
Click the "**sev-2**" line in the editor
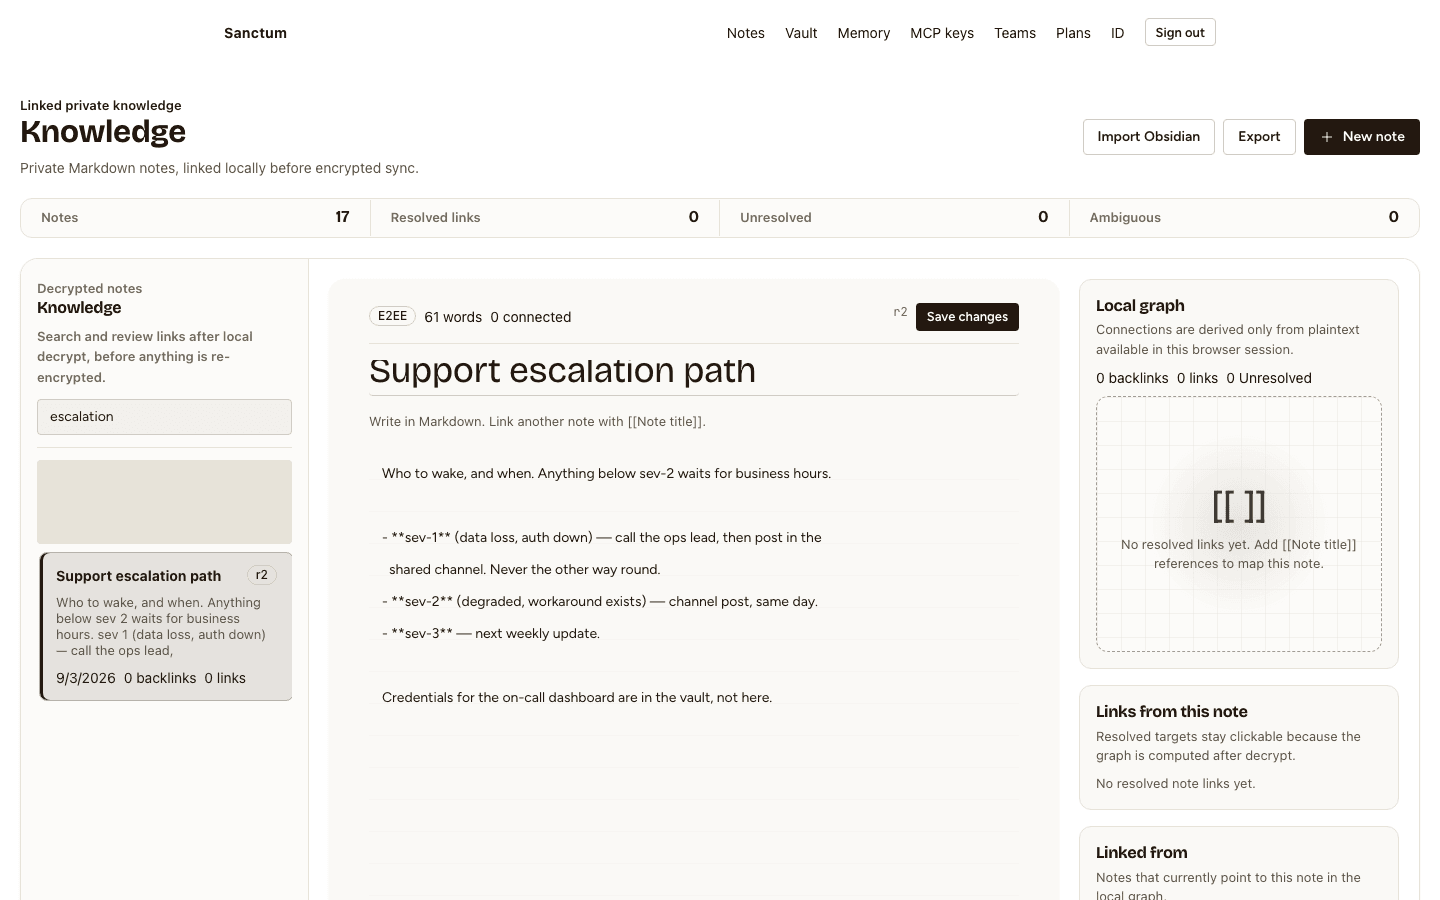point(600,601)
